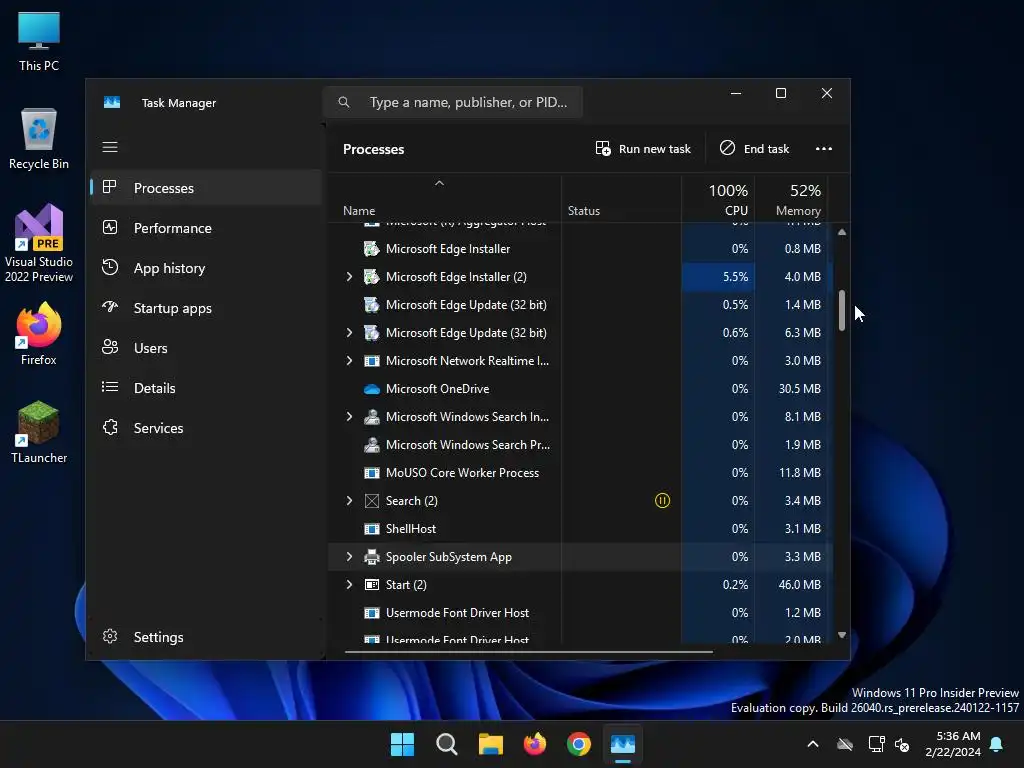
Task: Click the process list vertical scrollbar thumb
Action: click(842, 310)
